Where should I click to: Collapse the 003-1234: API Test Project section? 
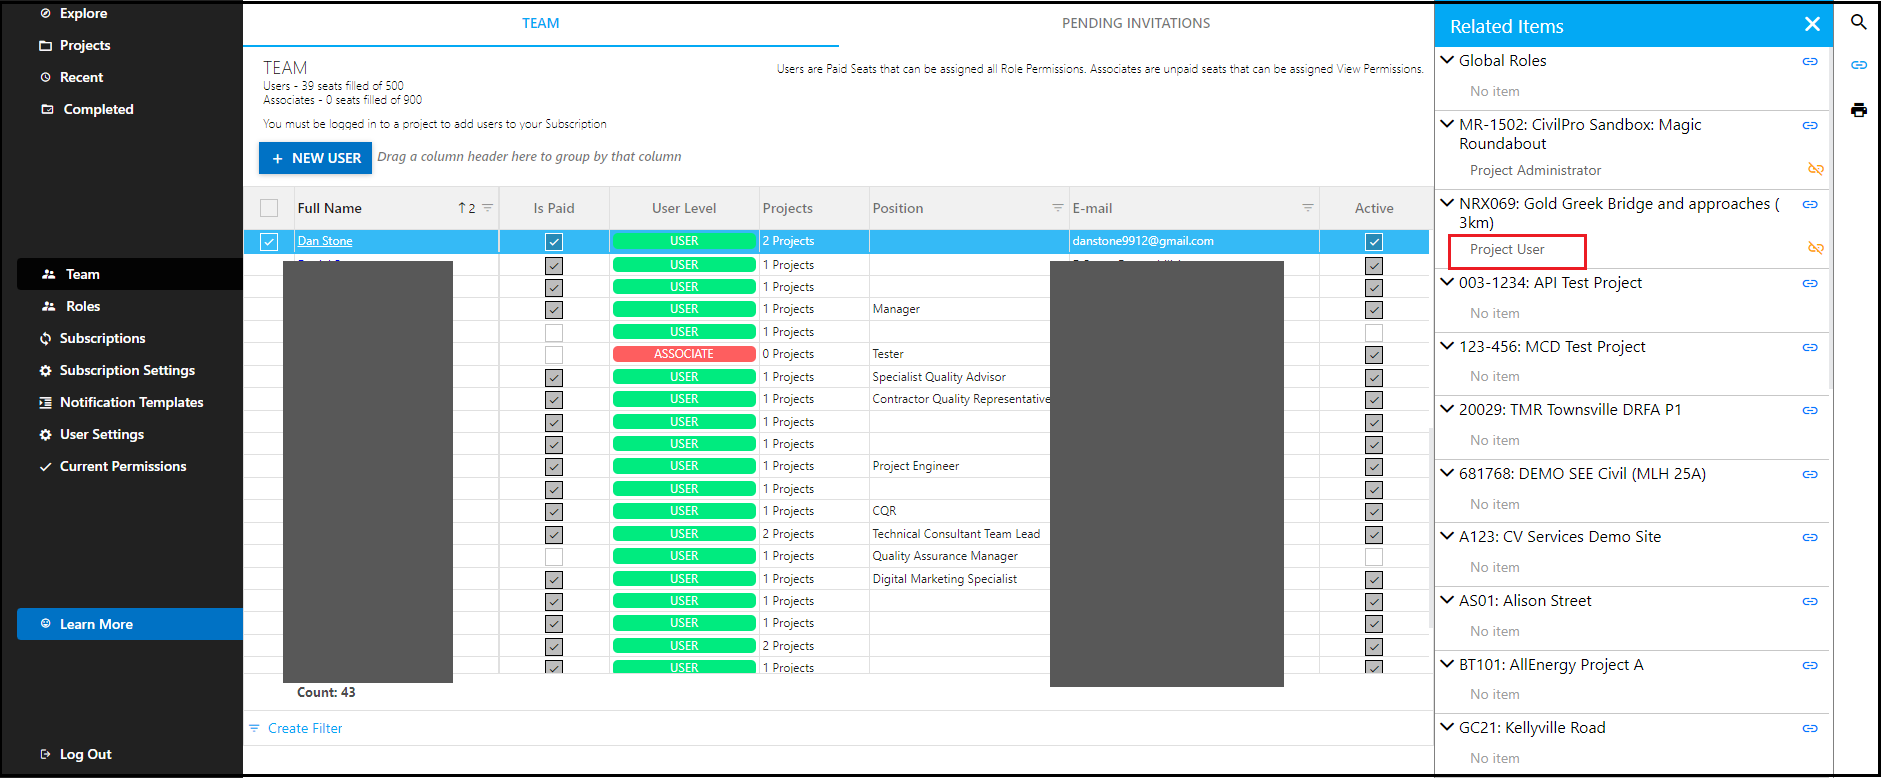(1447, 282)
